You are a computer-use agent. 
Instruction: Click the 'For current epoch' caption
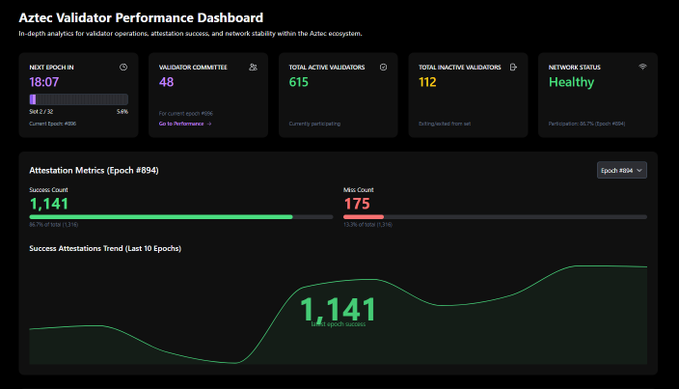click(186, 113)
